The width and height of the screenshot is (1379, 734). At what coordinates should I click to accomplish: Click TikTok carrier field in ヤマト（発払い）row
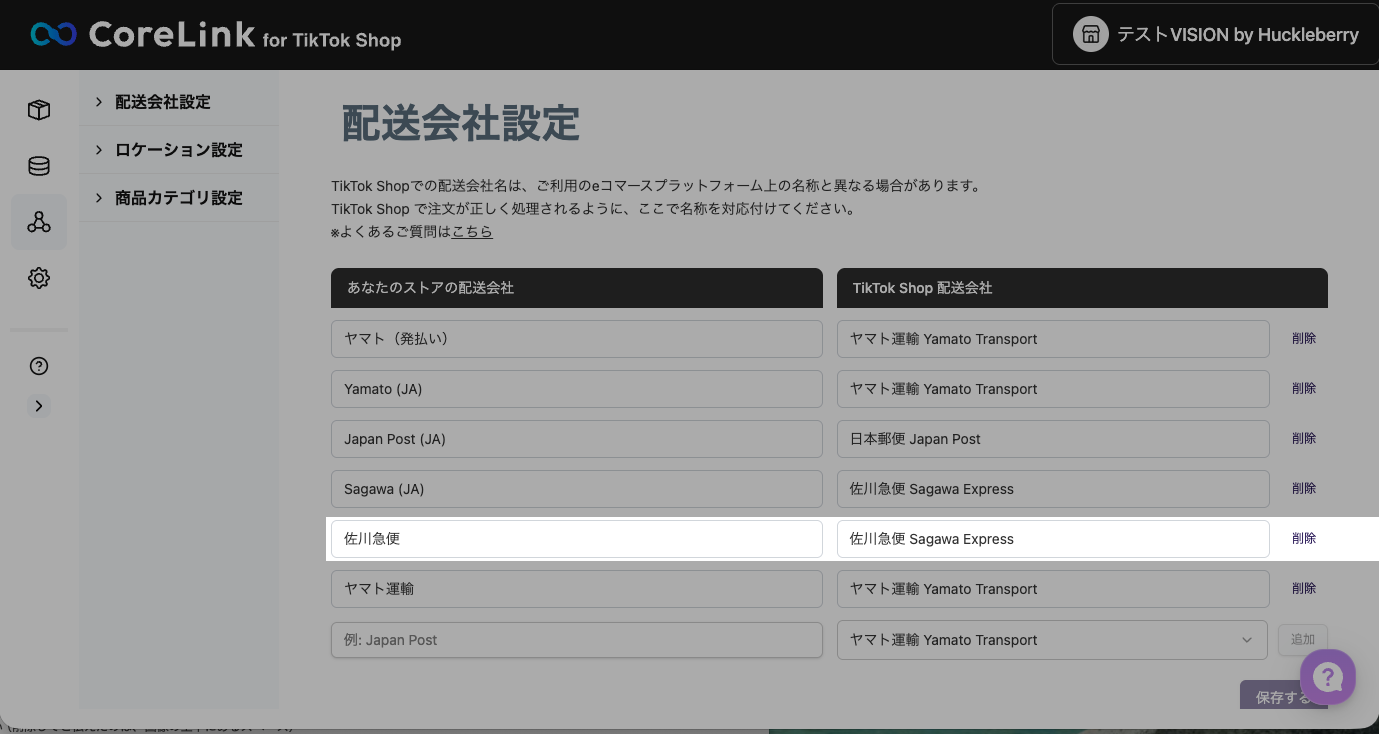1053,339
